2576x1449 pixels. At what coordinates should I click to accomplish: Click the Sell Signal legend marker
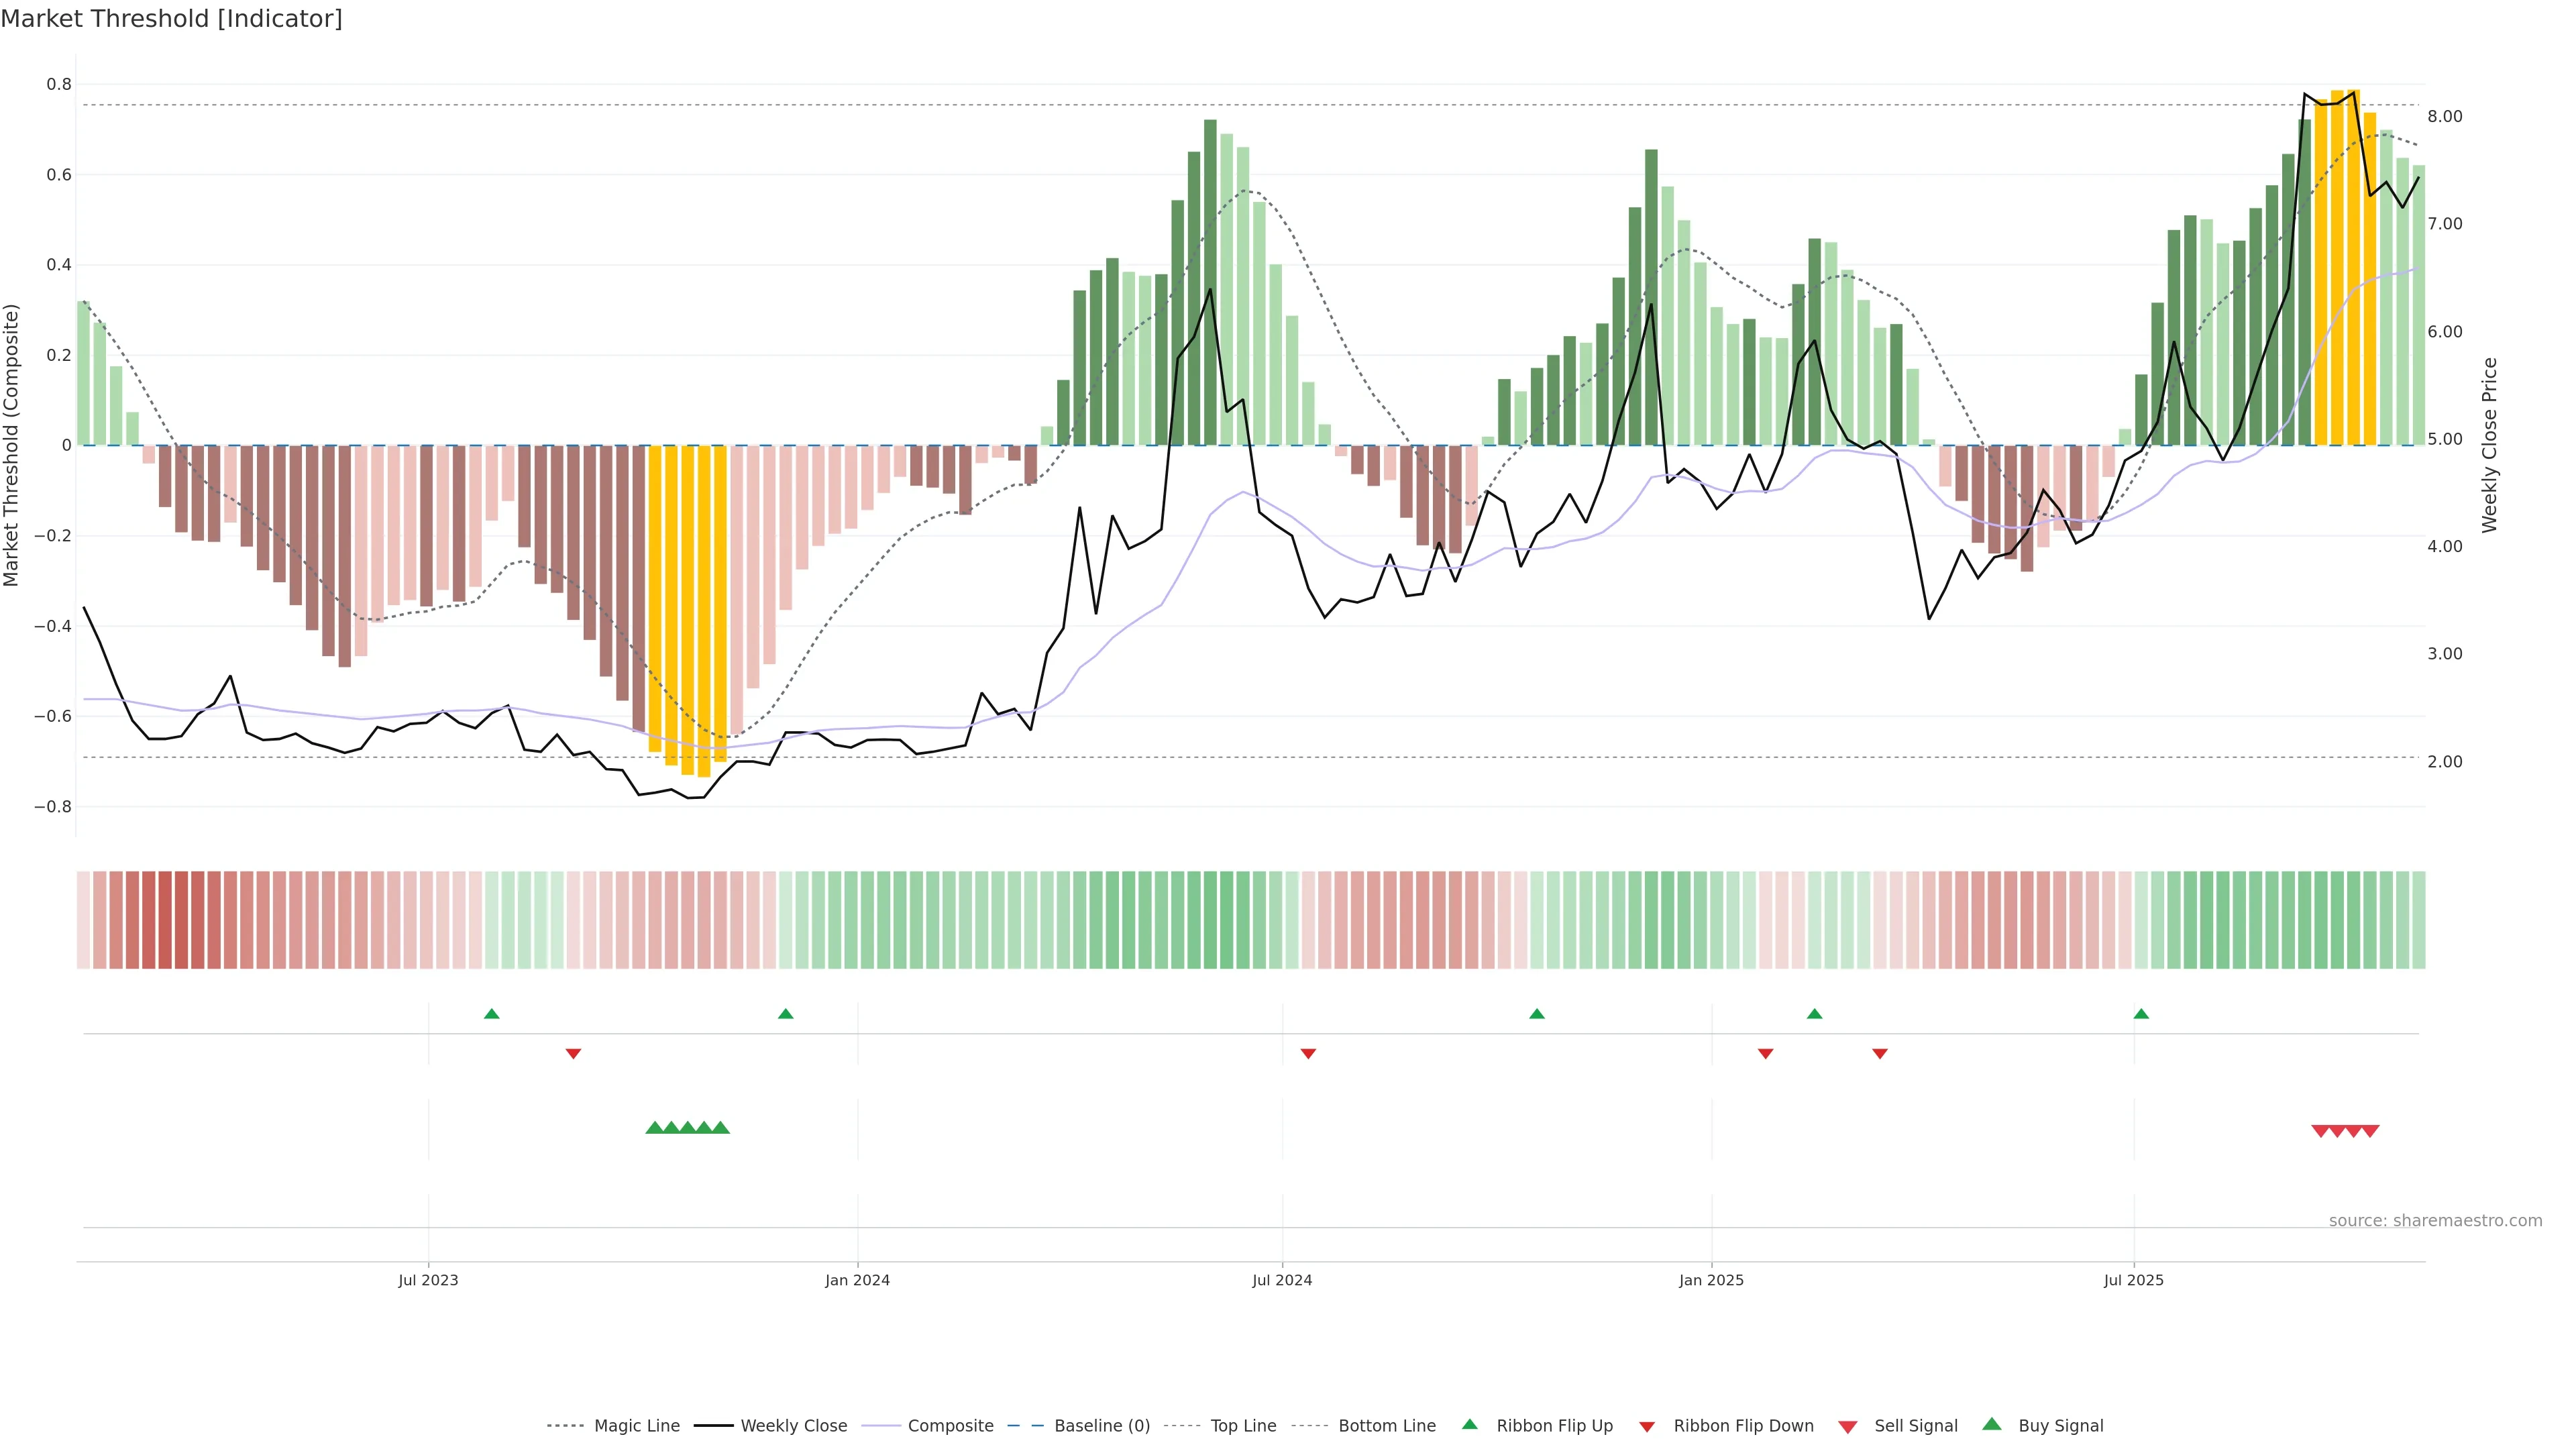tap(1847, 1427)
